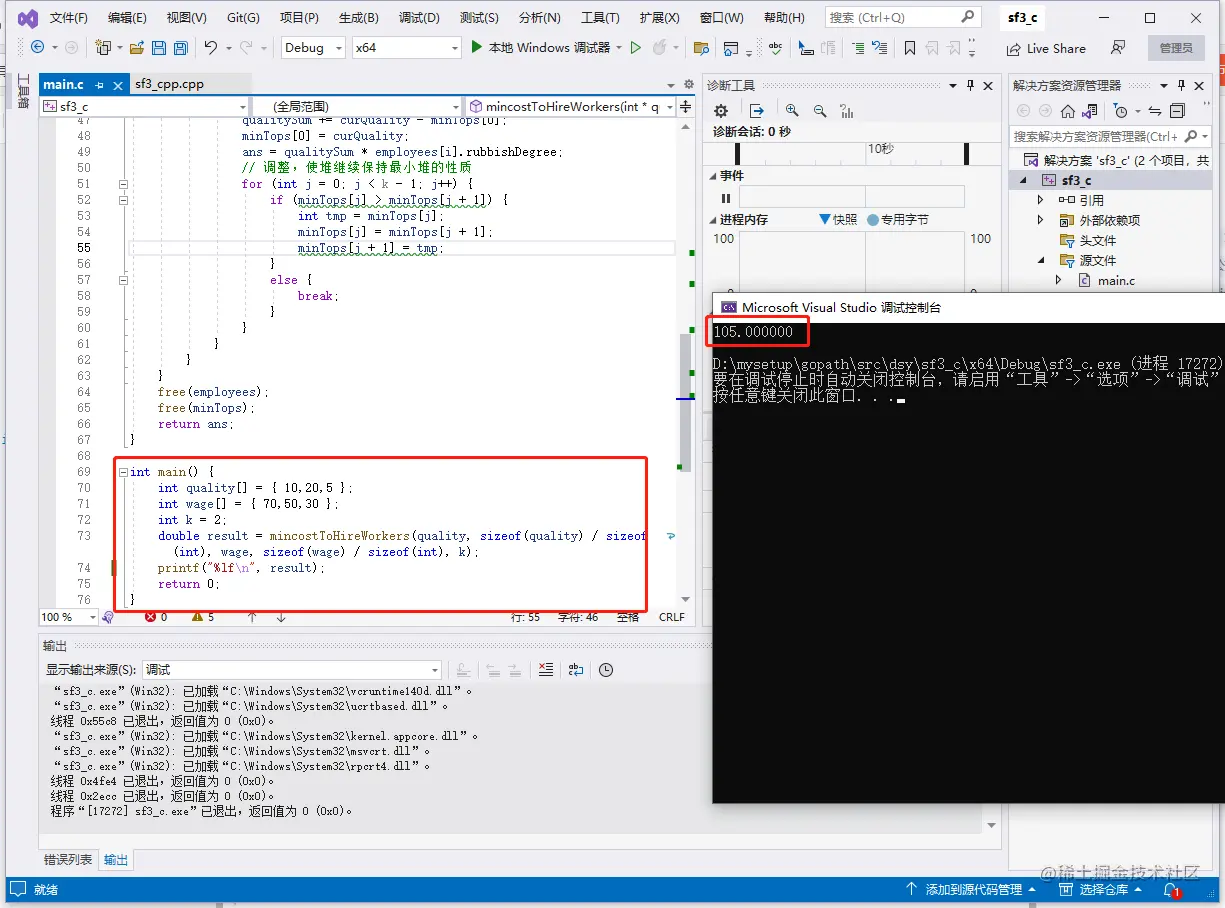Click sync with active document arrows icon

(x=1155, y=111)
